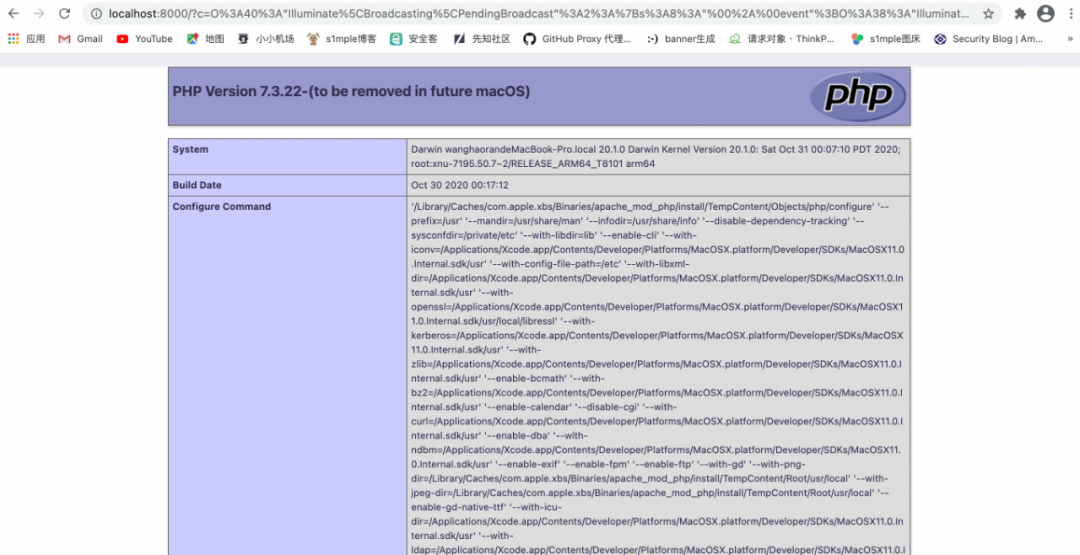Open the 小小机场 bookmark
The image size is (1080, 555).
tap(266, 39)
